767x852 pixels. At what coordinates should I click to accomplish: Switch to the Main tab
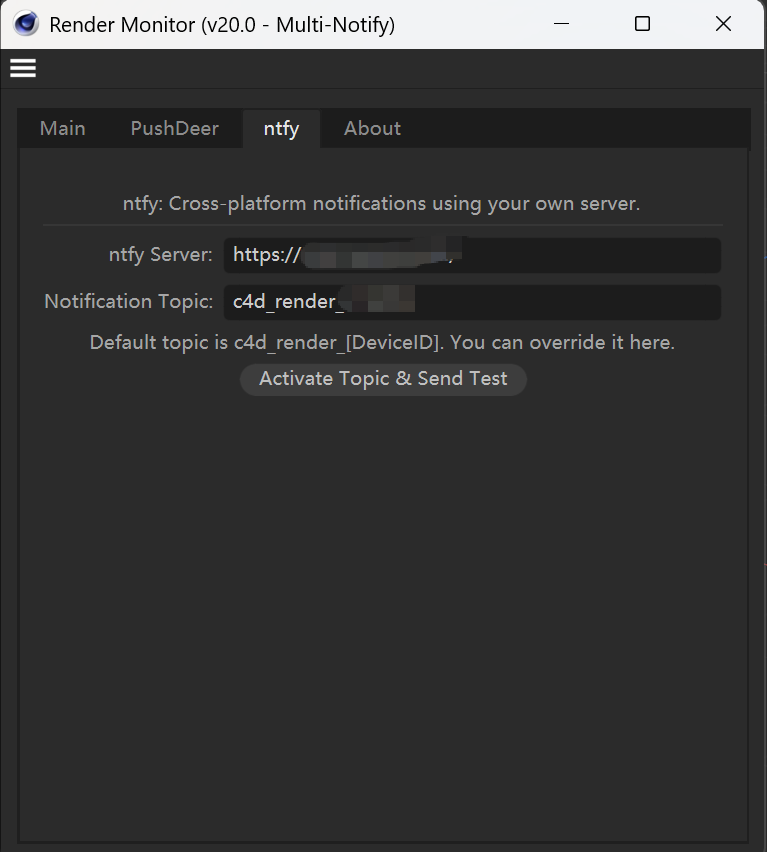coord(62,129)
